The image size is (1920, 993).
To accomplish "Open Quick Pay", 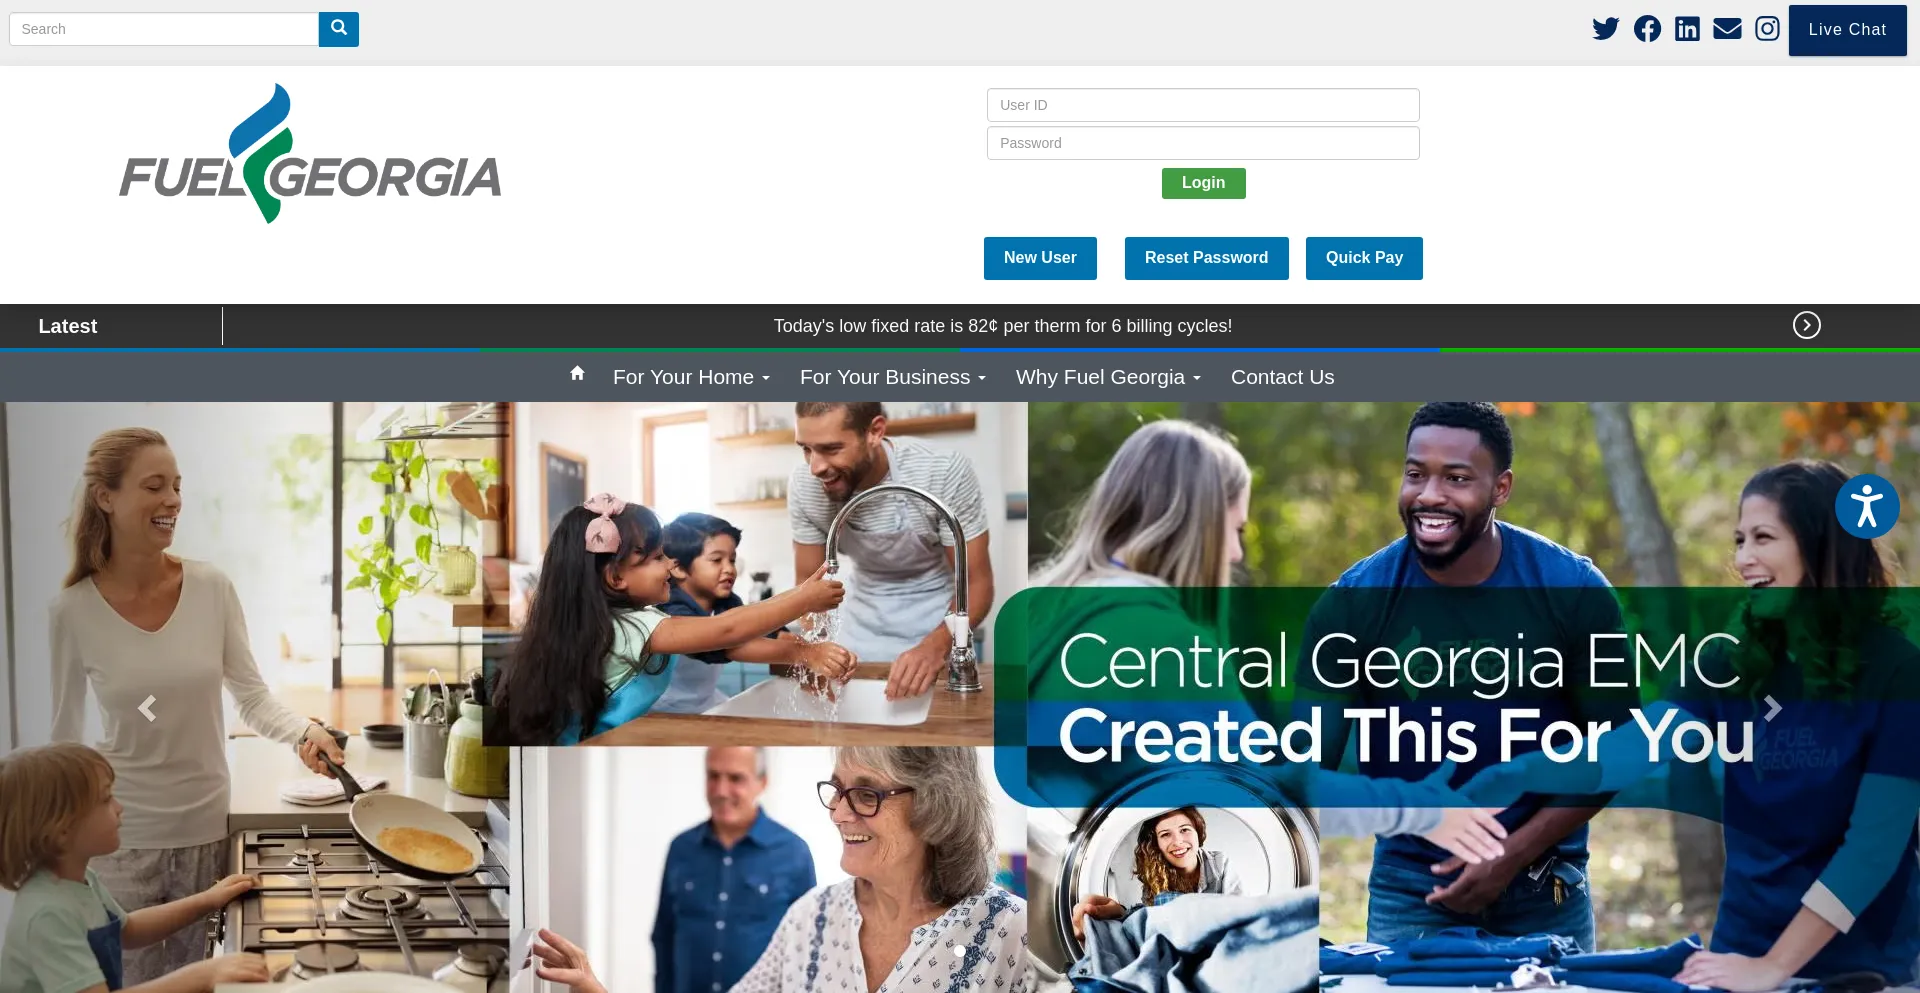I will tap(1364, 258).
